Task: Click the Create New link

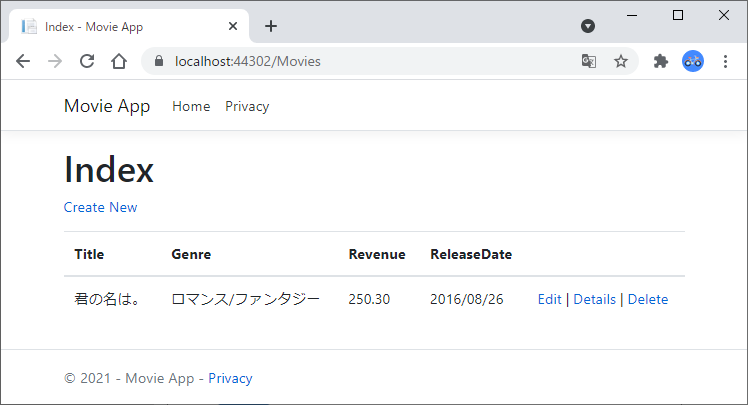Action: click(x=101, y=208)
